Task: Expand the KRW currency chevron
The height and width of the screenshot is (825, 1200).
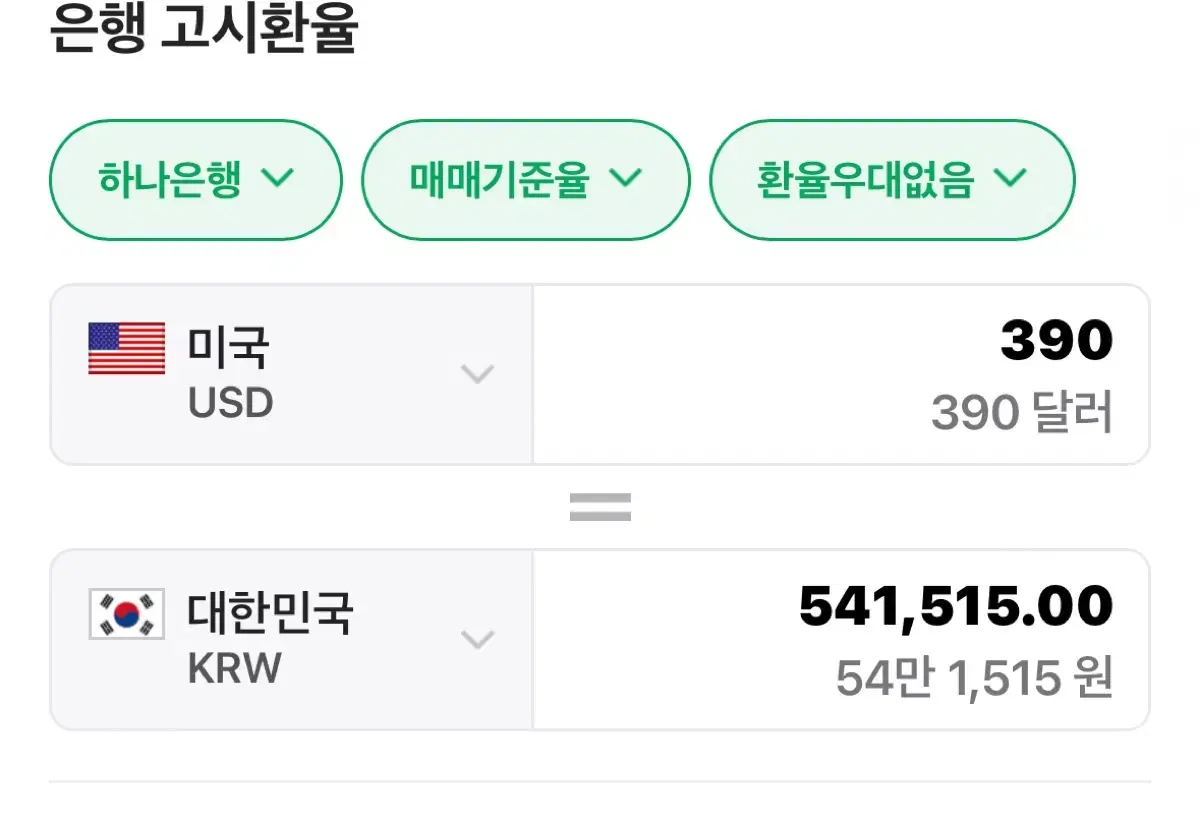Action: click(477, 639)
